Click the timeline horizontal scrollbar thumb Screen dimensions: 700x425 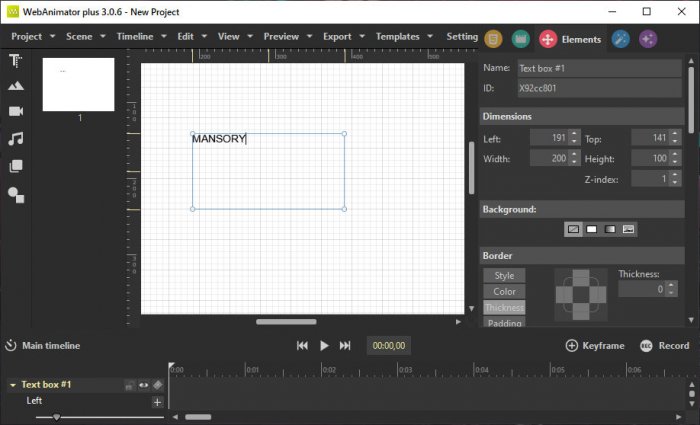pyautogui.click(x=198, y=417)
